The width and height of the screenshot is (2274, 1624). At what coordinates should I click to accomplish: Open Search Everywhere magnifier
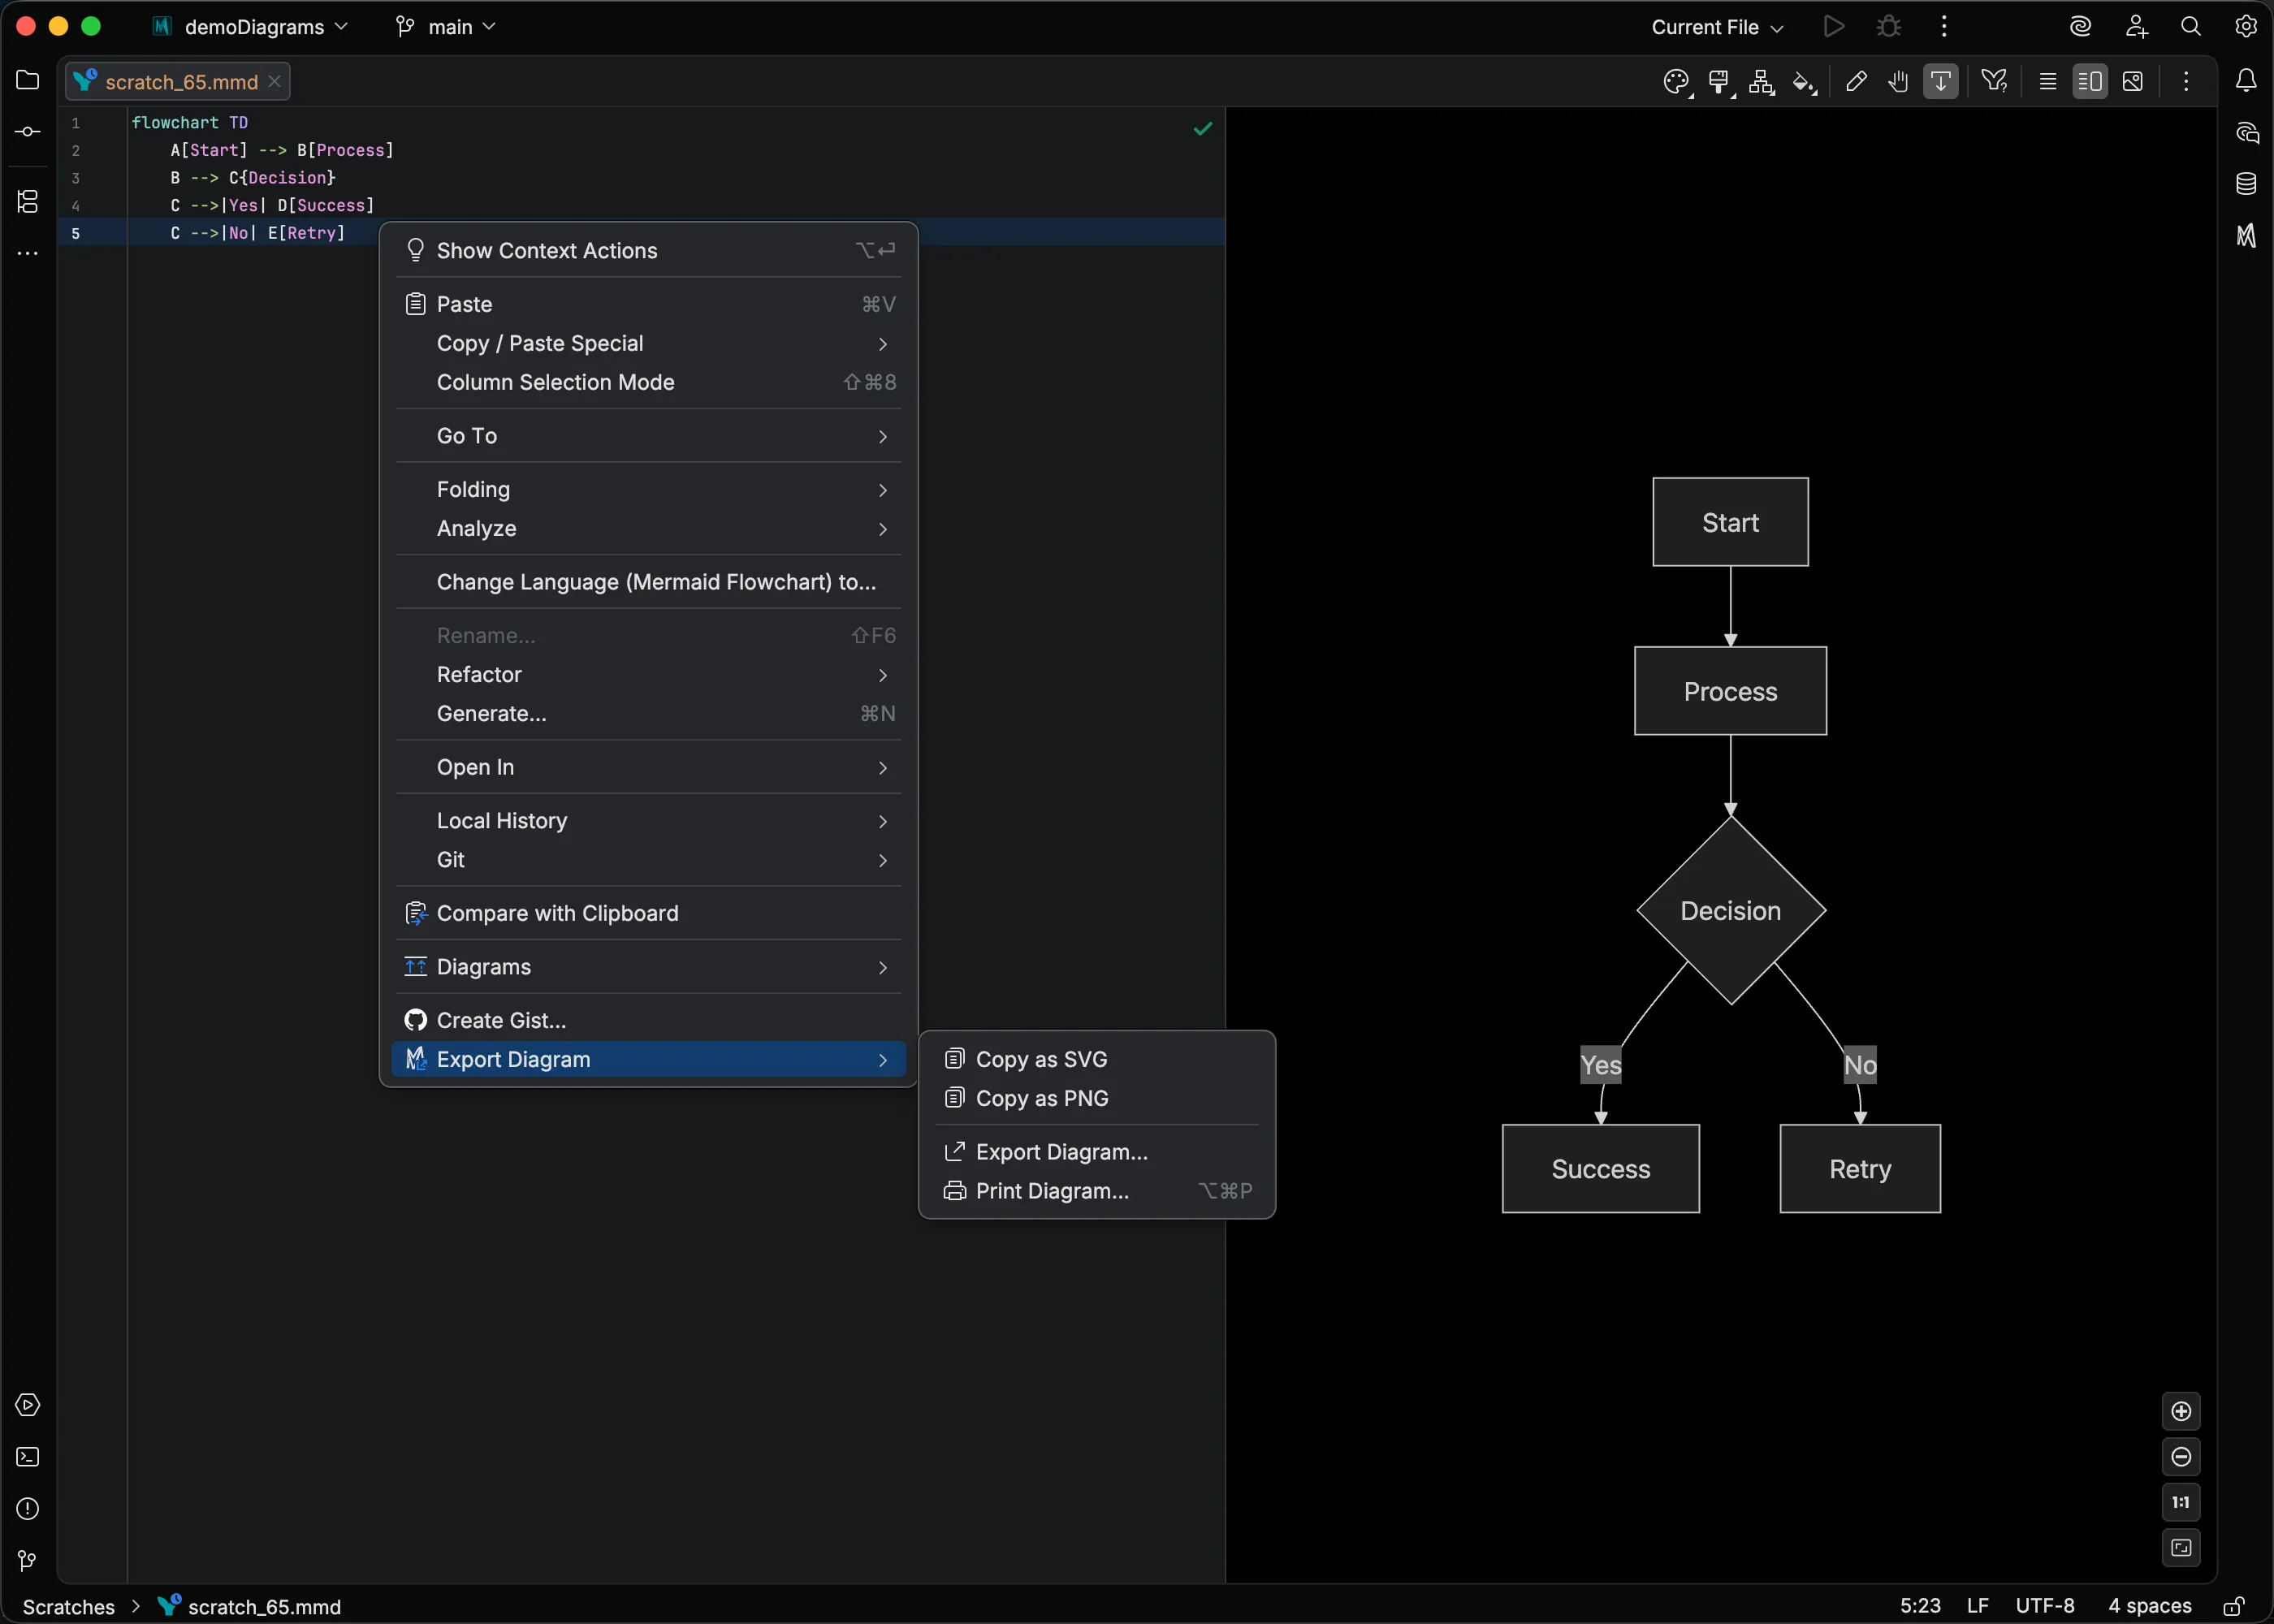(2191, 27)
